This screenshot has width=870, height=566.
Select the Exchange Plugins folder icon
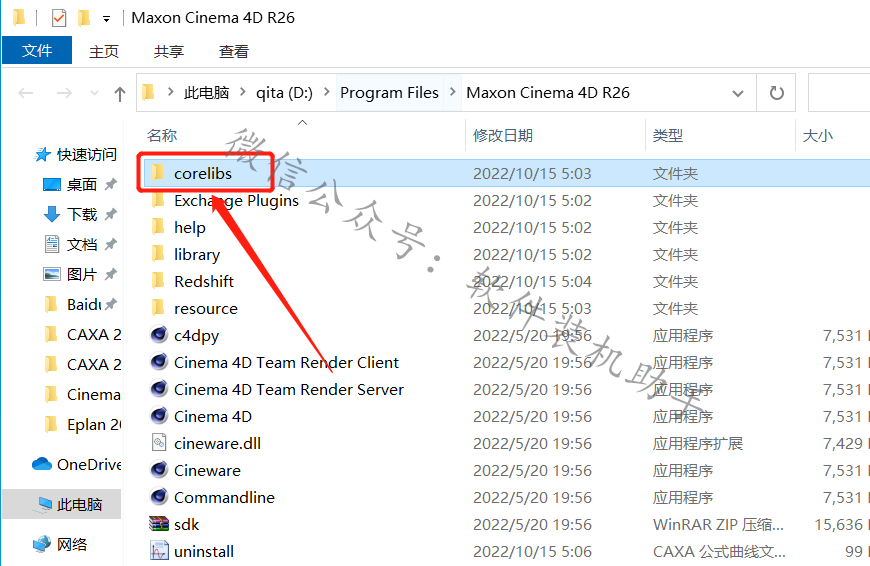158,200
